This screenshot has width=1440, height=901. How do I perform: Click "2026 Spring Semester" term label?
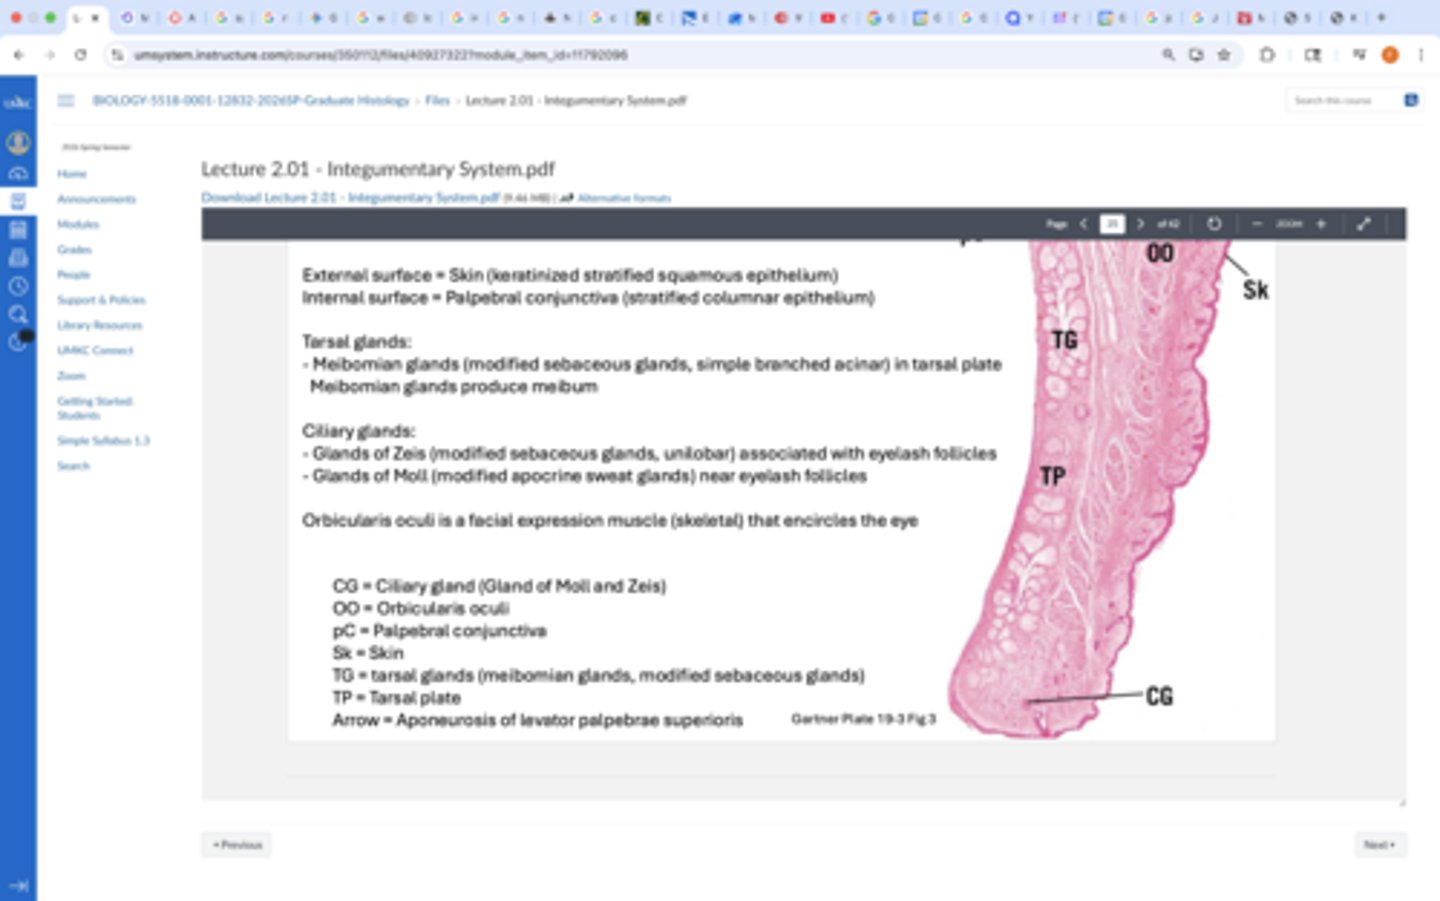tap(96, 147)
